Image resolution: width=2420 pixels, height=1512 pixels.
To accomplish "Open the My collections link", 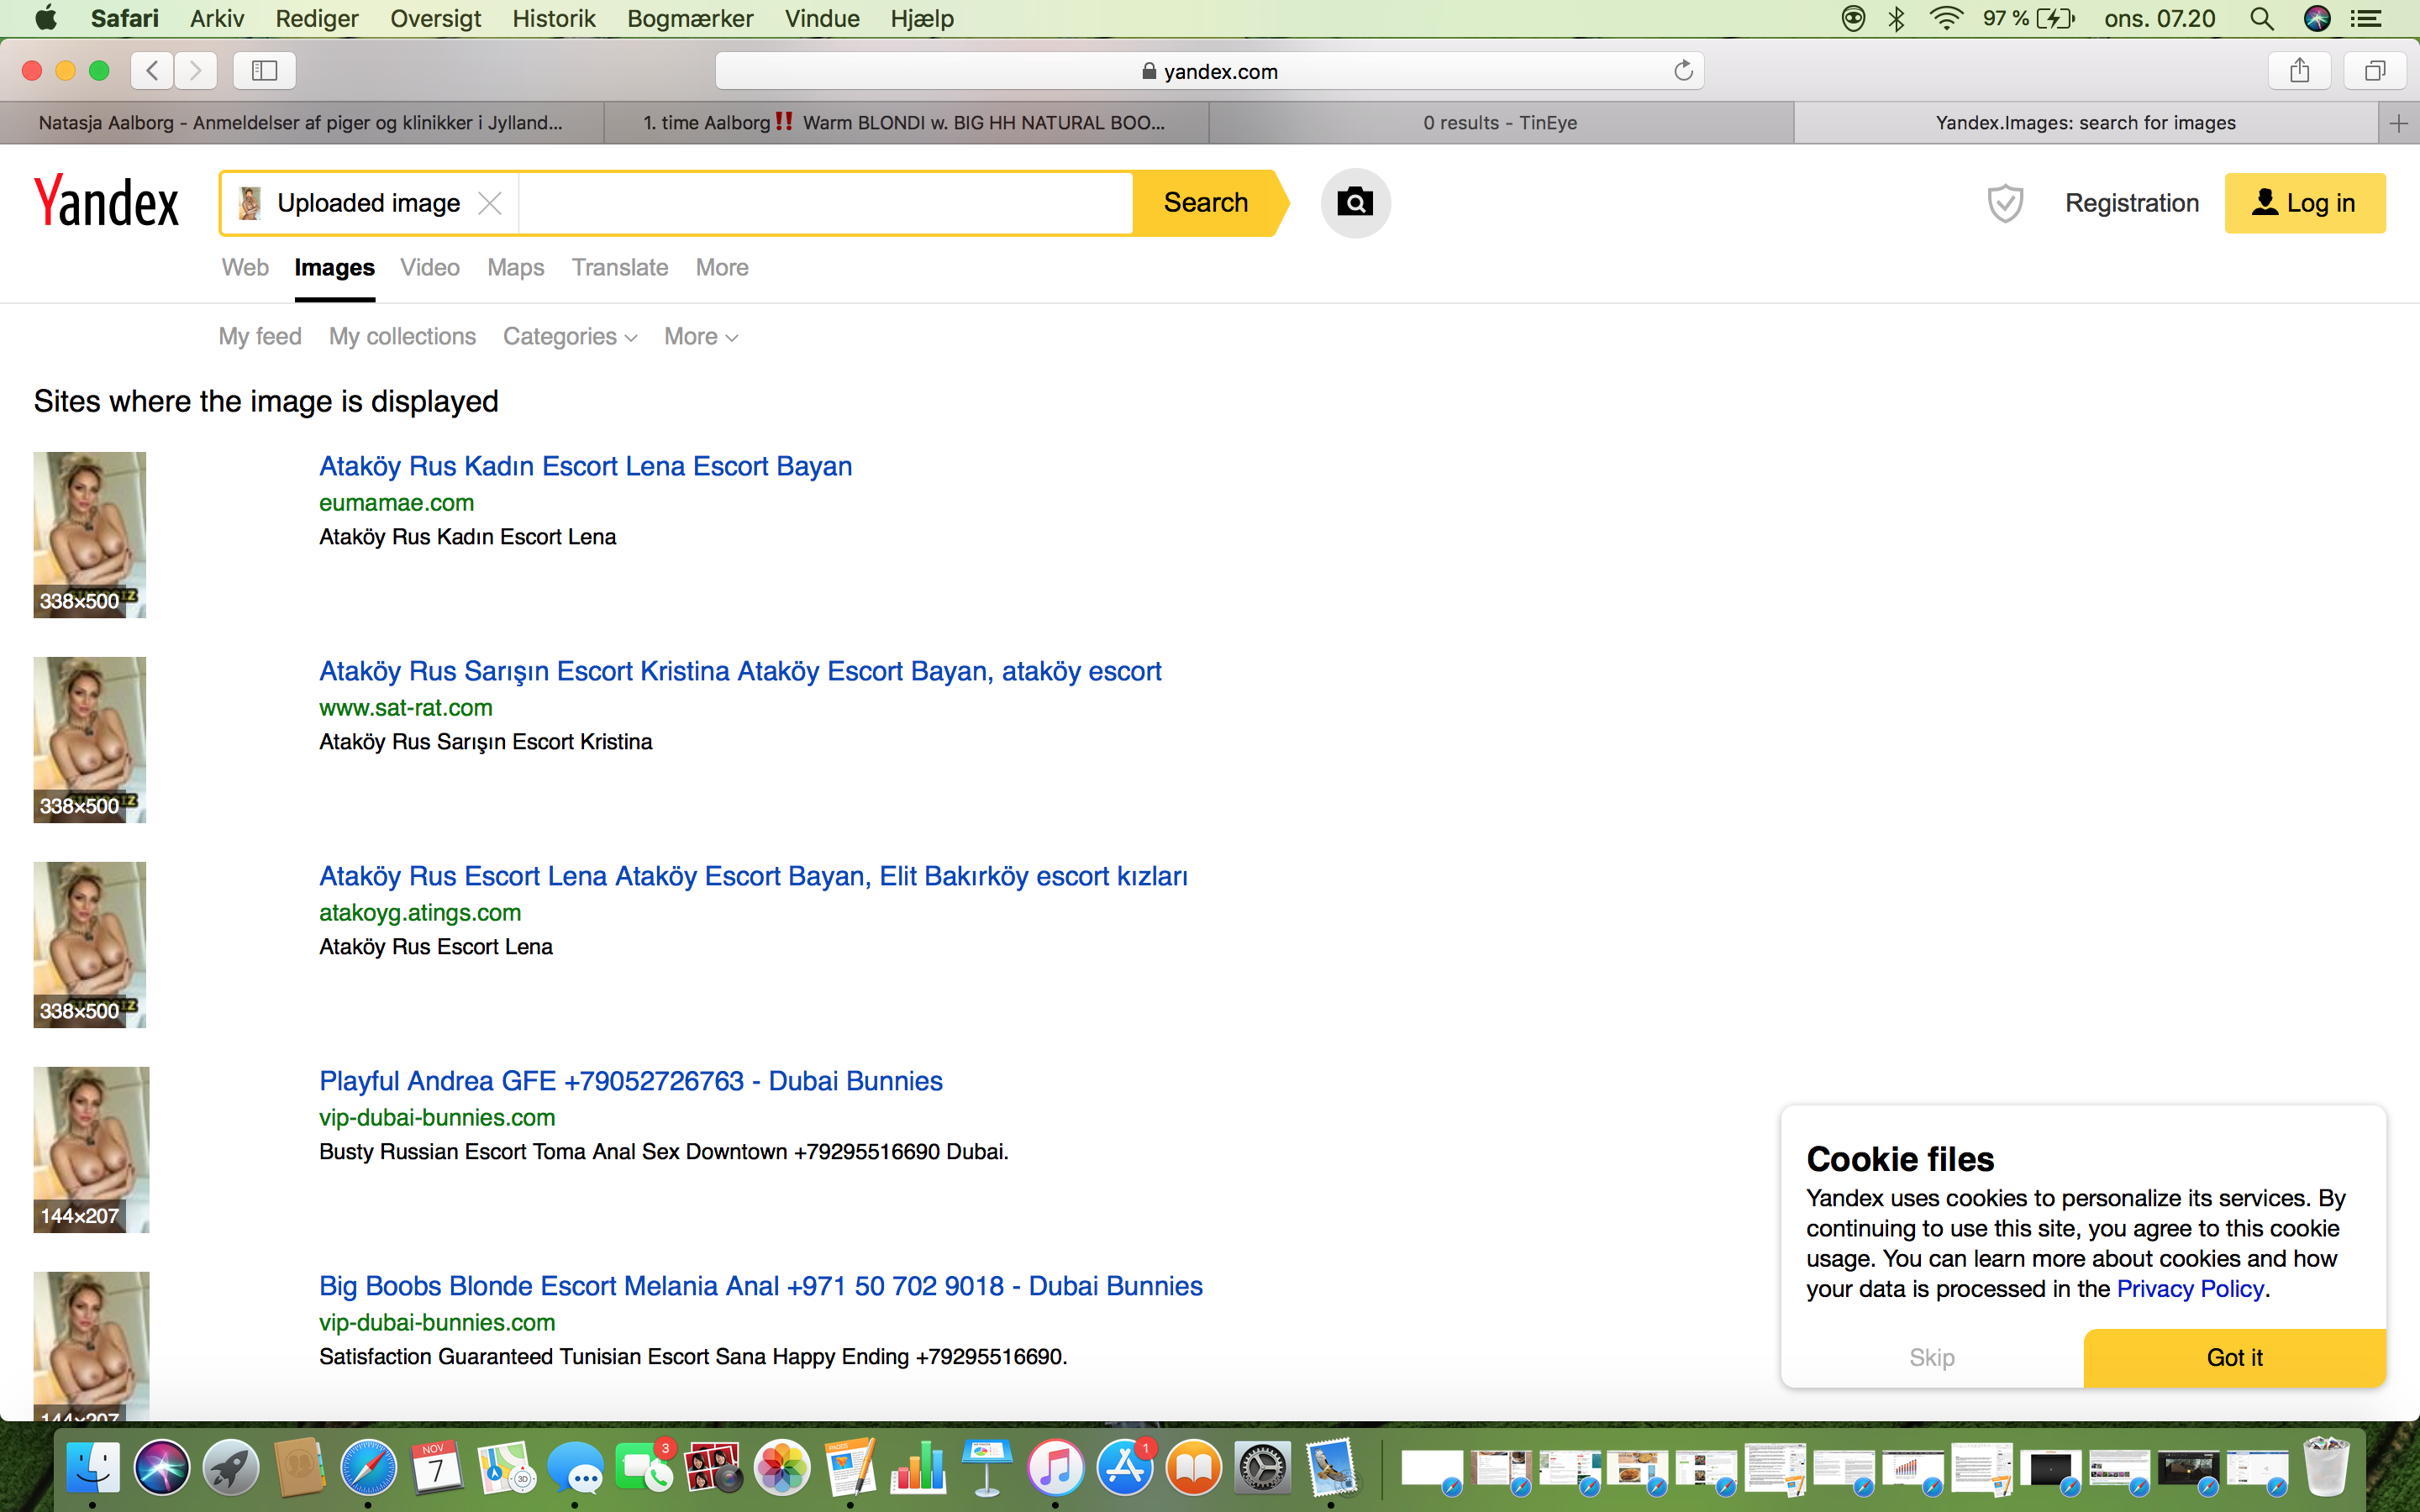I will 402,337.
